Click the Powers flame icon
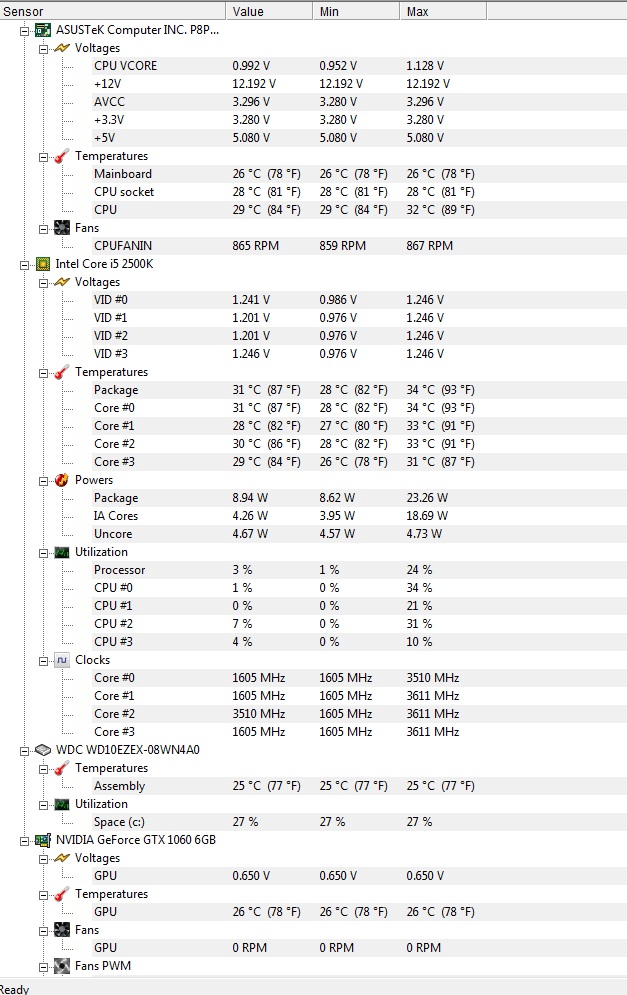 point(62,480)
